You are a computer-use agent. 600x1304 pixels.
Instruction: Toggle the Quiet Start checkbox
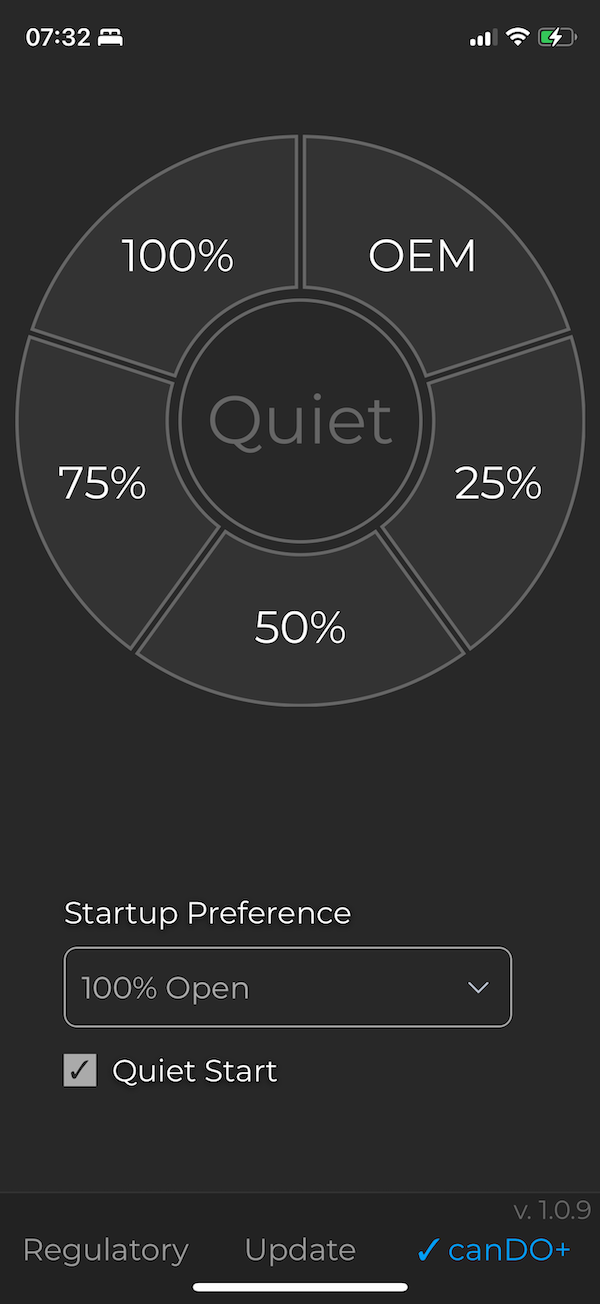[80, 1070]
